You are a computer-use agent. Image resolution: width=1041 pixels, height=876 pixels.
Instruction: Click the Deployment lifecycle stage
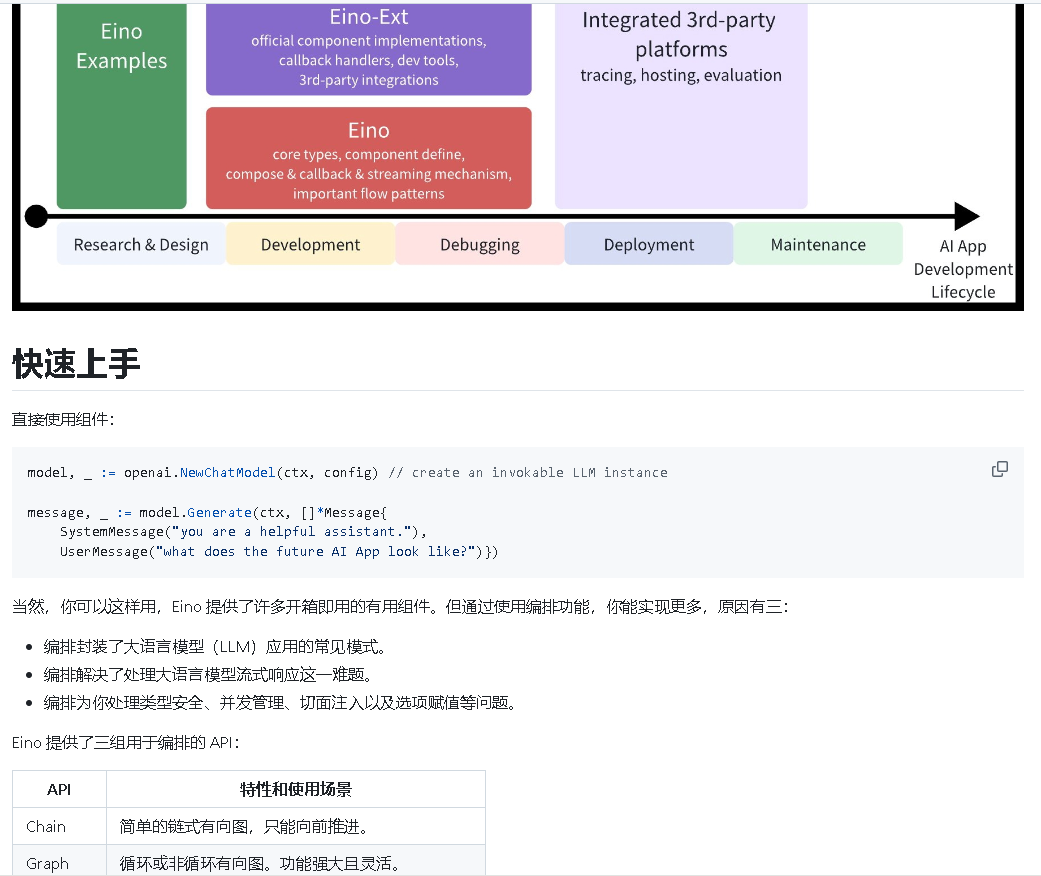pos(648,243)
